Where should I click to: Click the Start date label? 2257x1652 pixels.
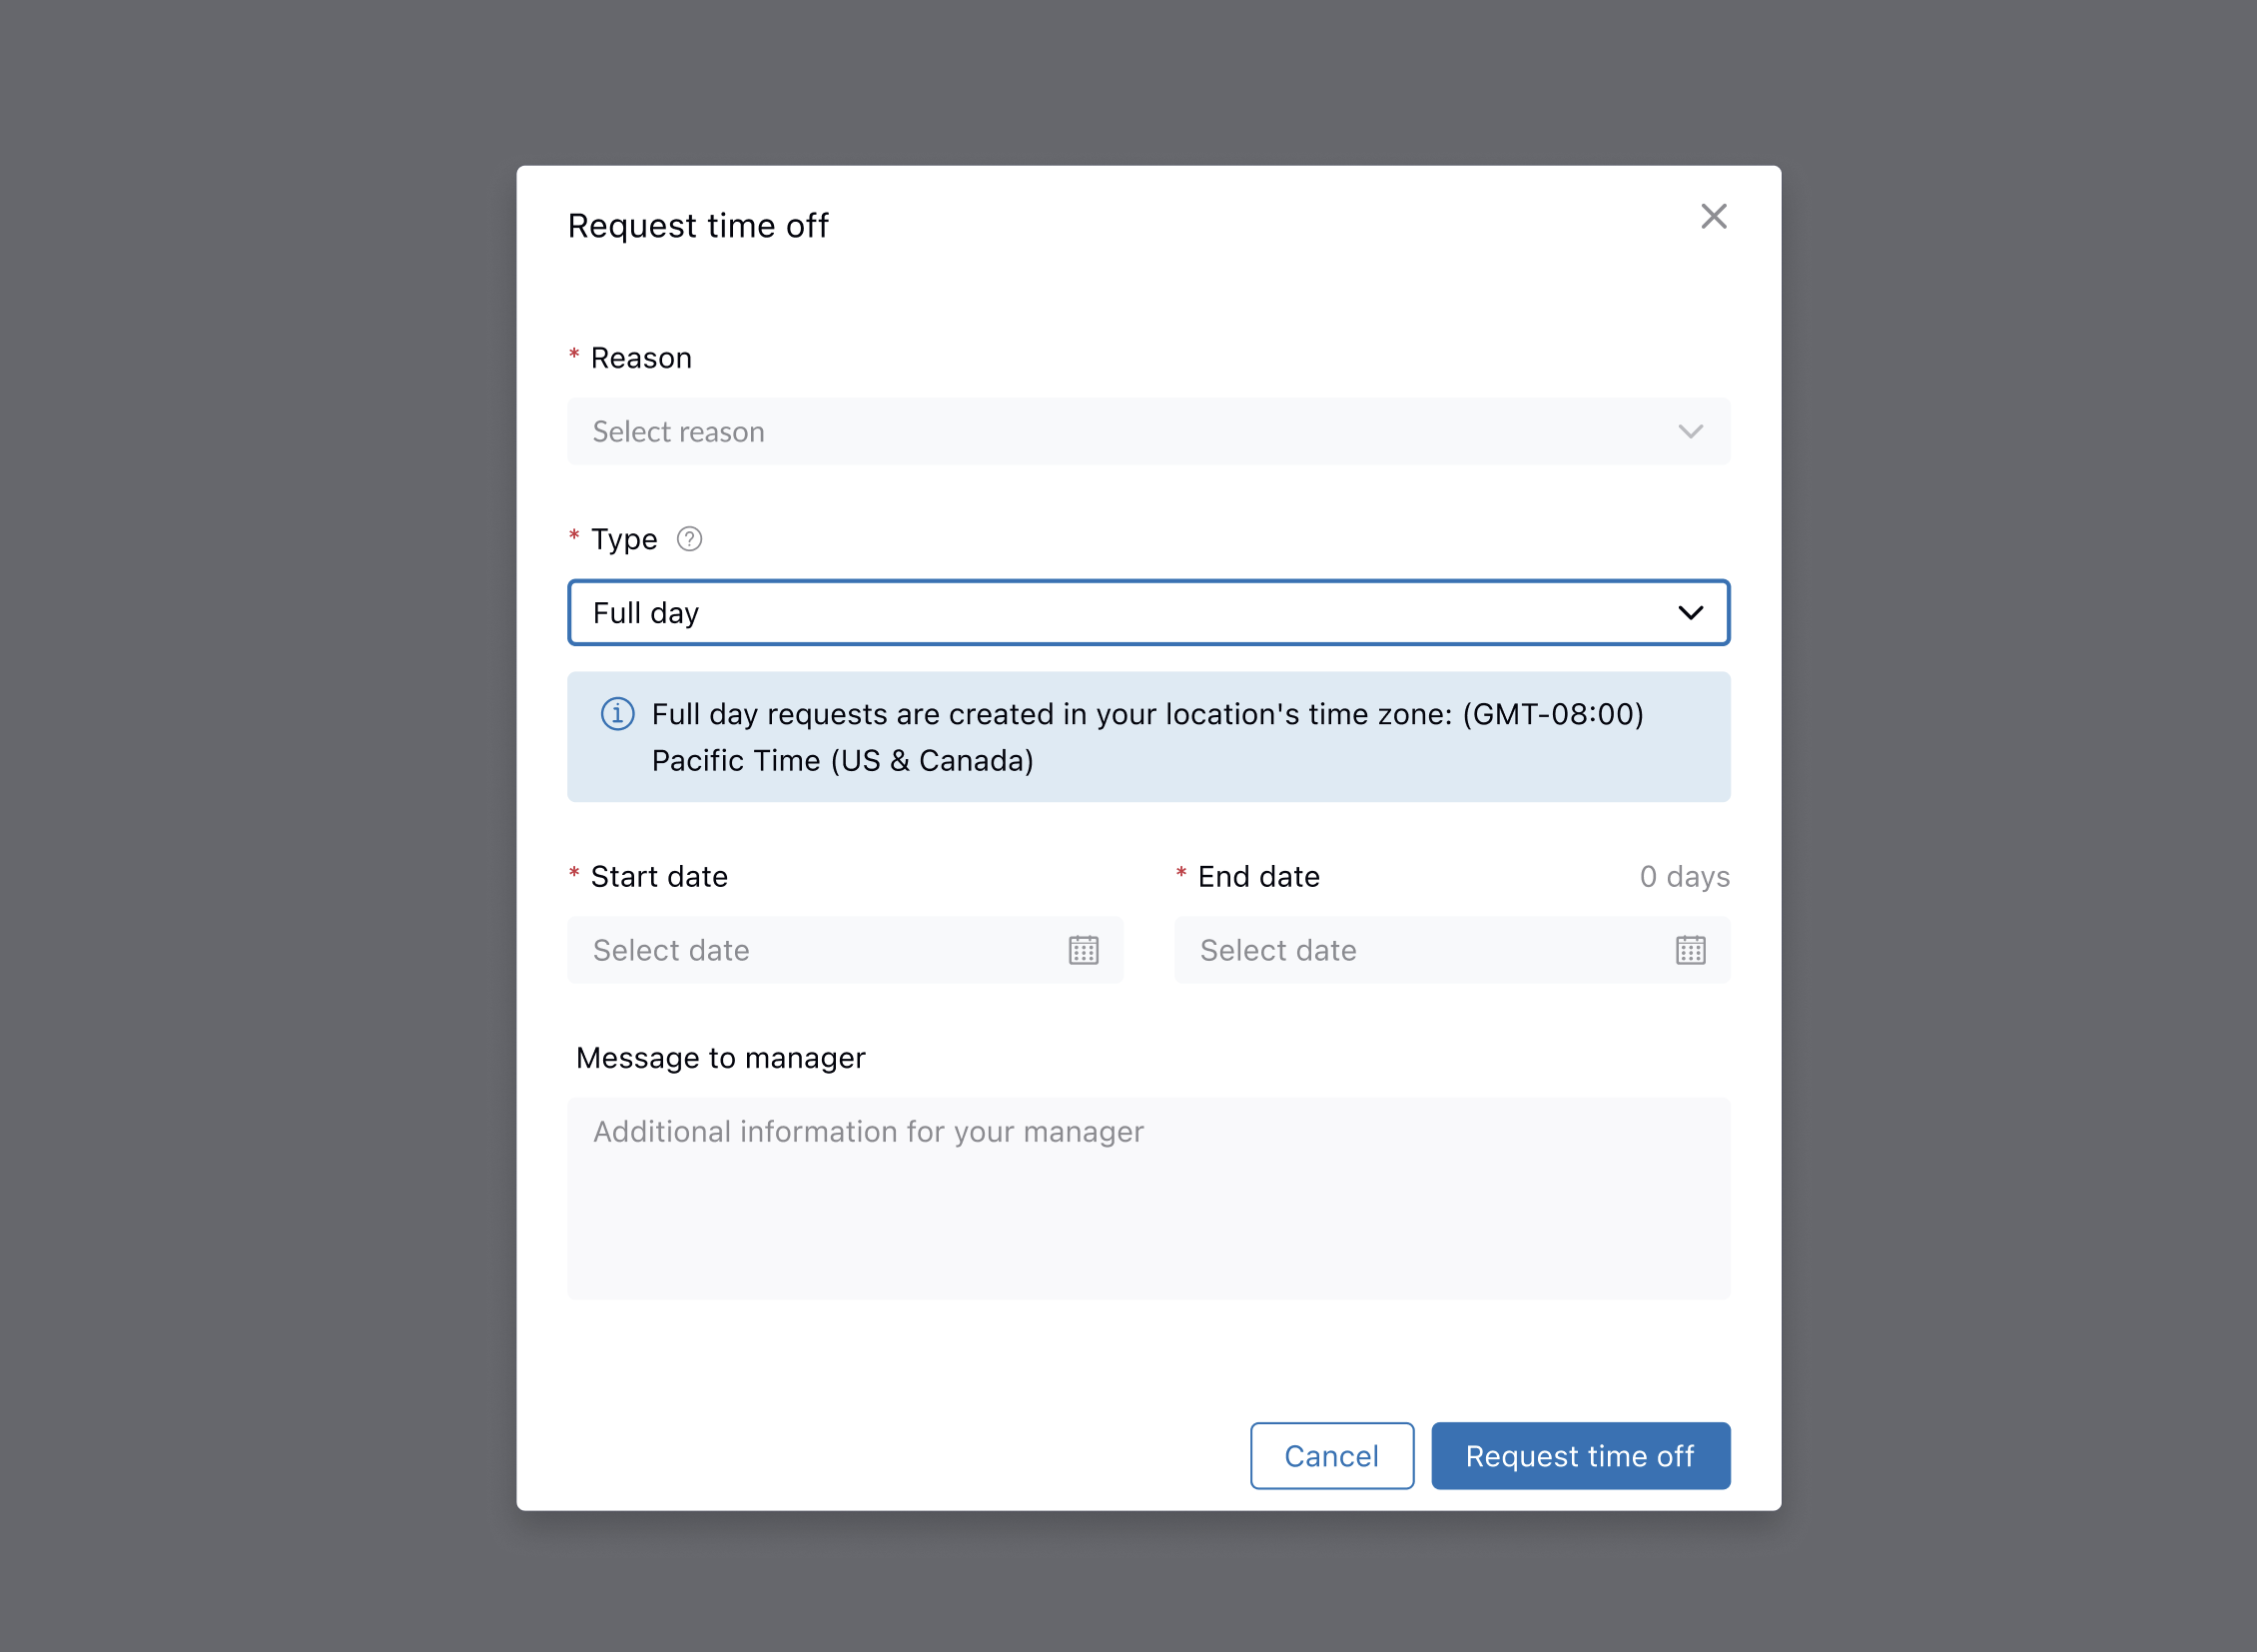point(659,877)
